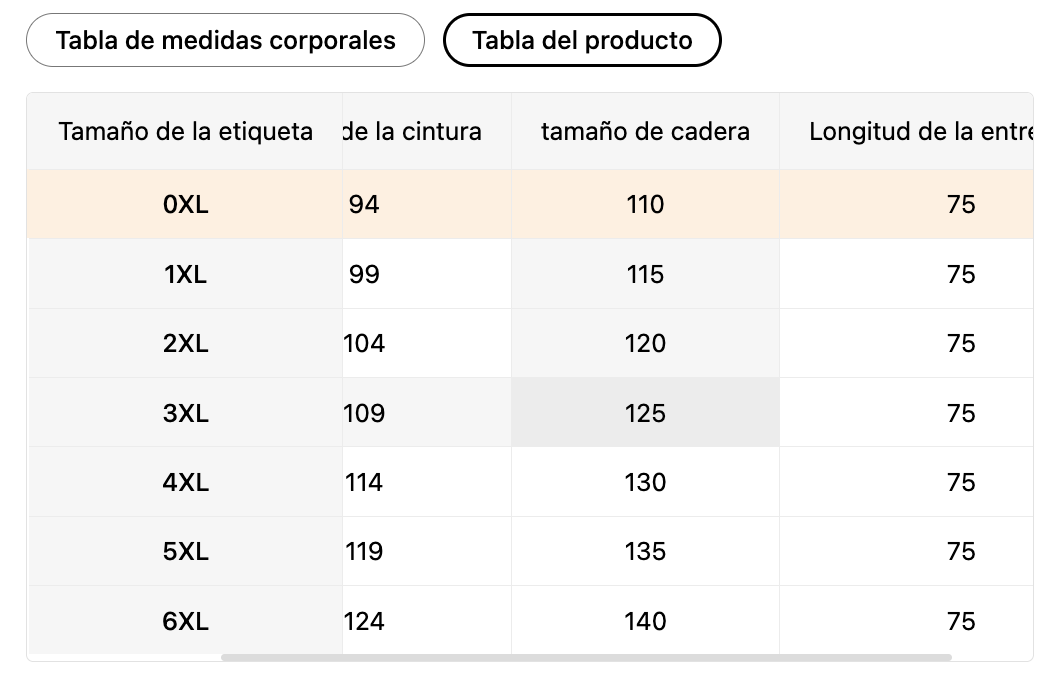Click hip value 140 in 6XL row
The image size is (1058, 678).
pyautogui.click(x=645, y=622)
